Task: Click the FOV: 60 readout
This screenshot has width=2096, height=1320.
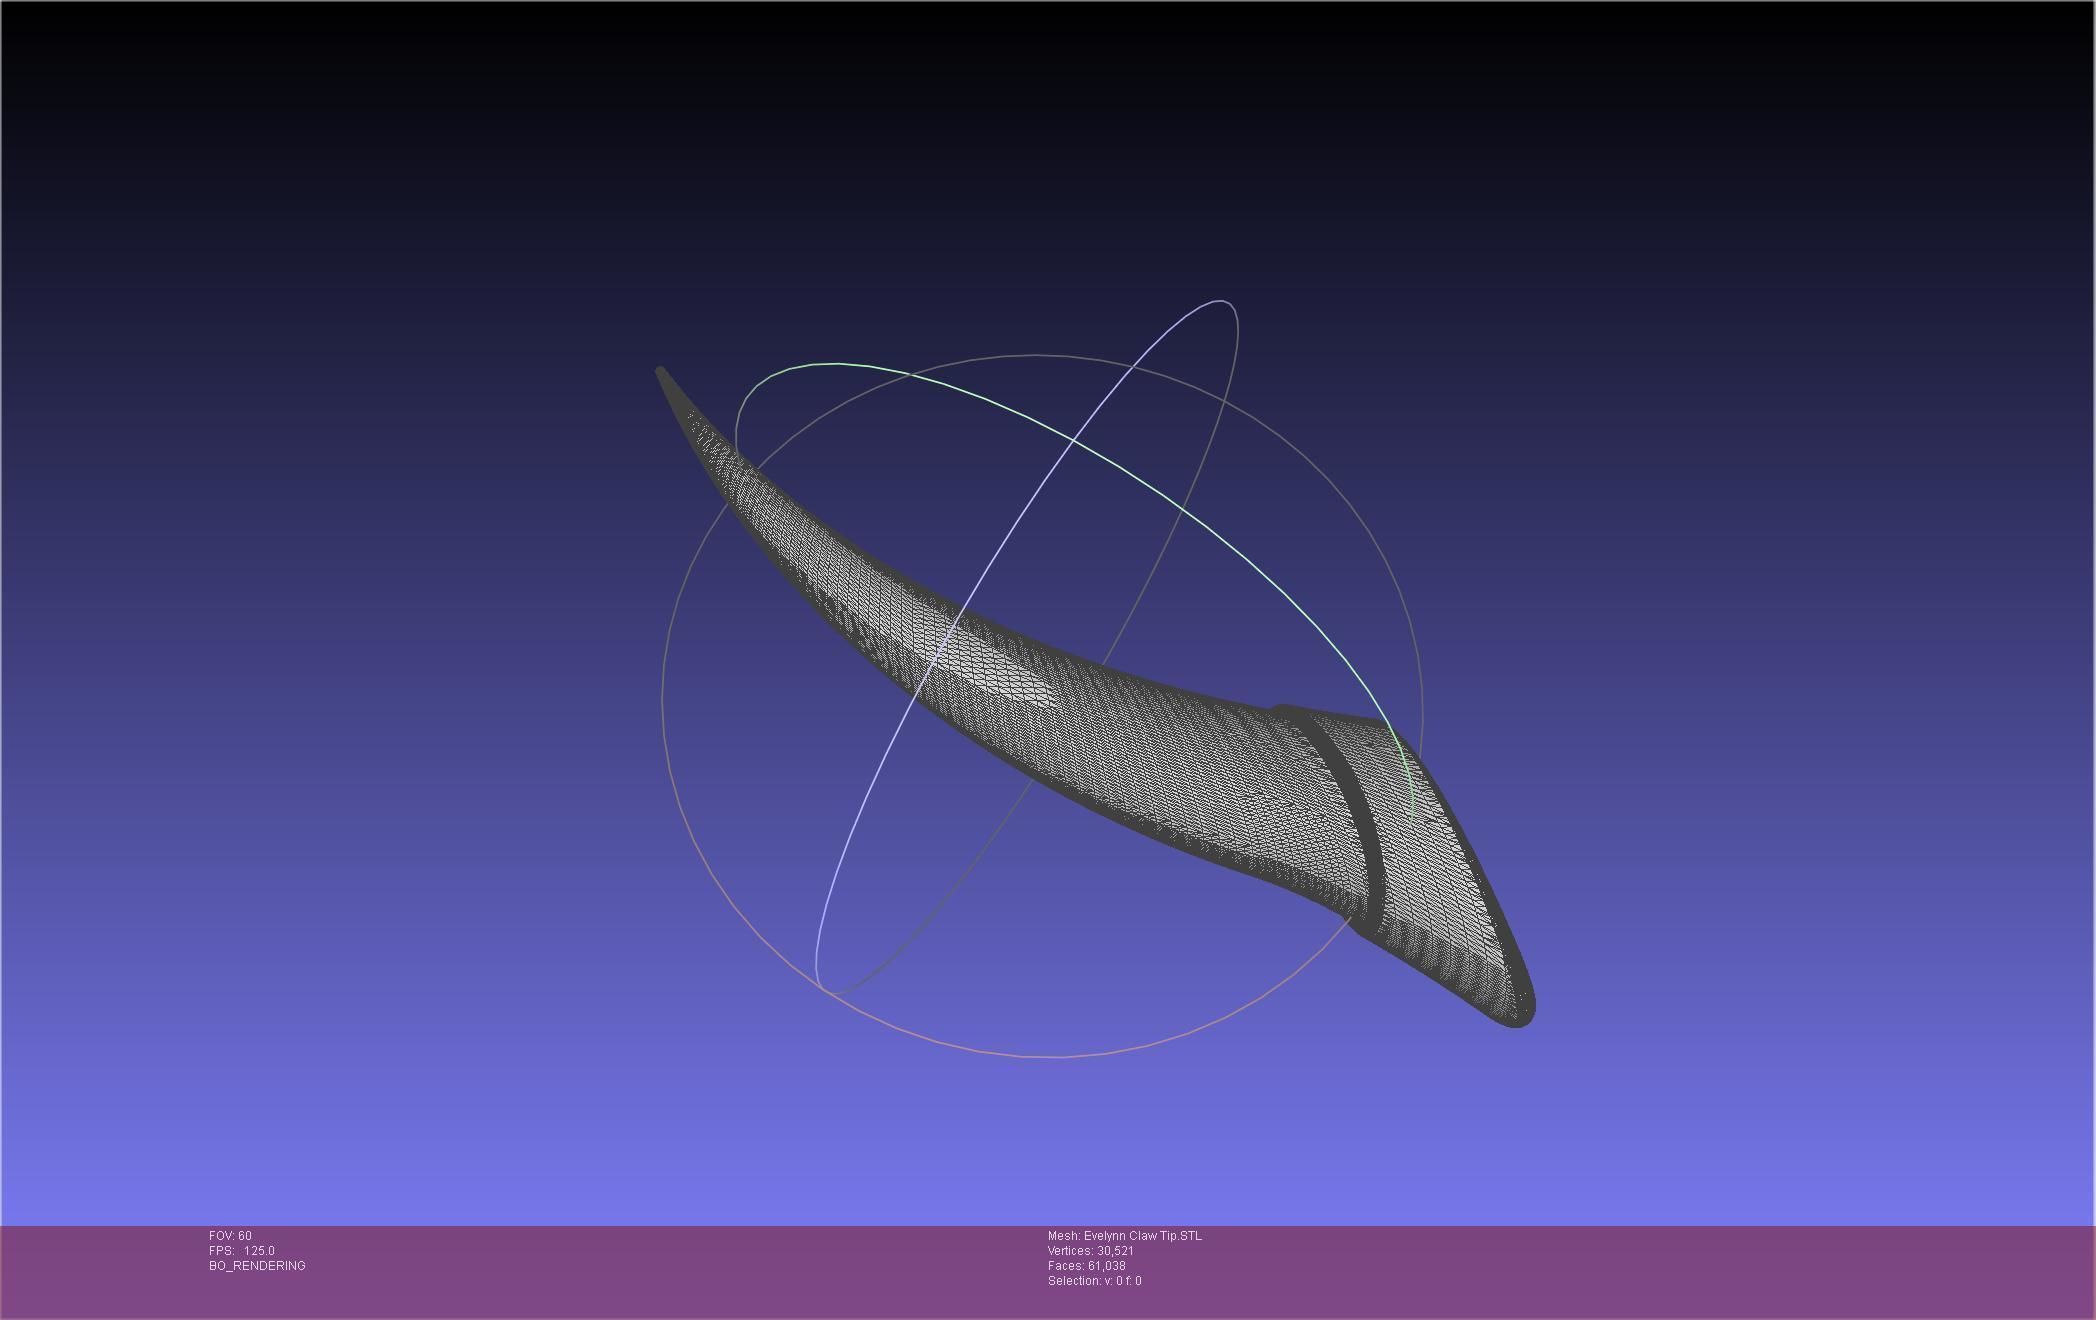Action: tap(230, 1236)
